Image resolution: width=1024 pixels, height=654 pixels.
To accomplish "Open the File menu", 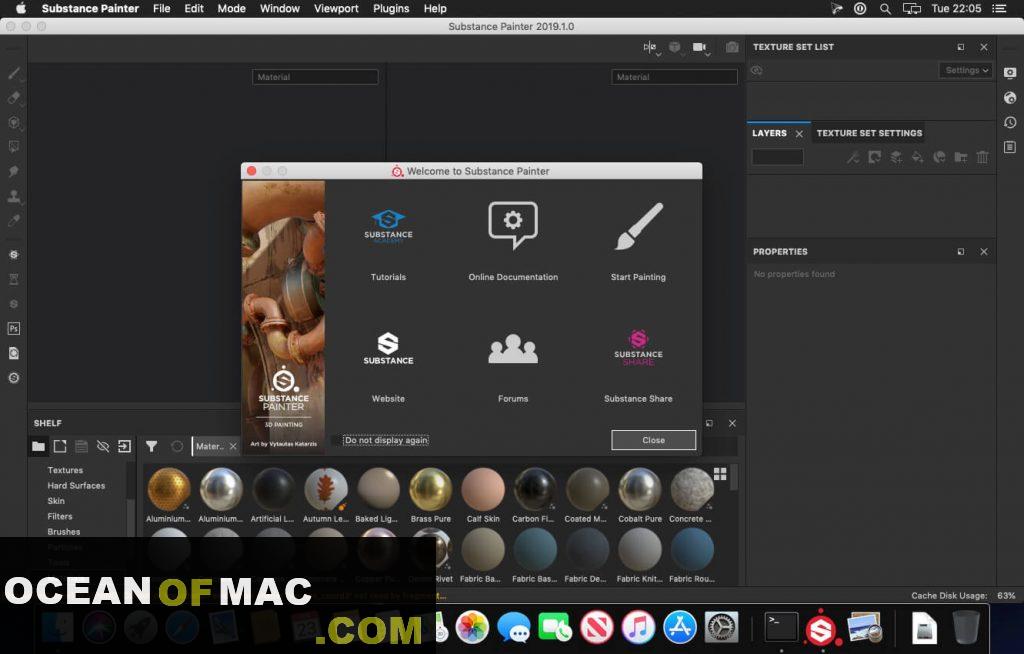I will tap(161, 8).
